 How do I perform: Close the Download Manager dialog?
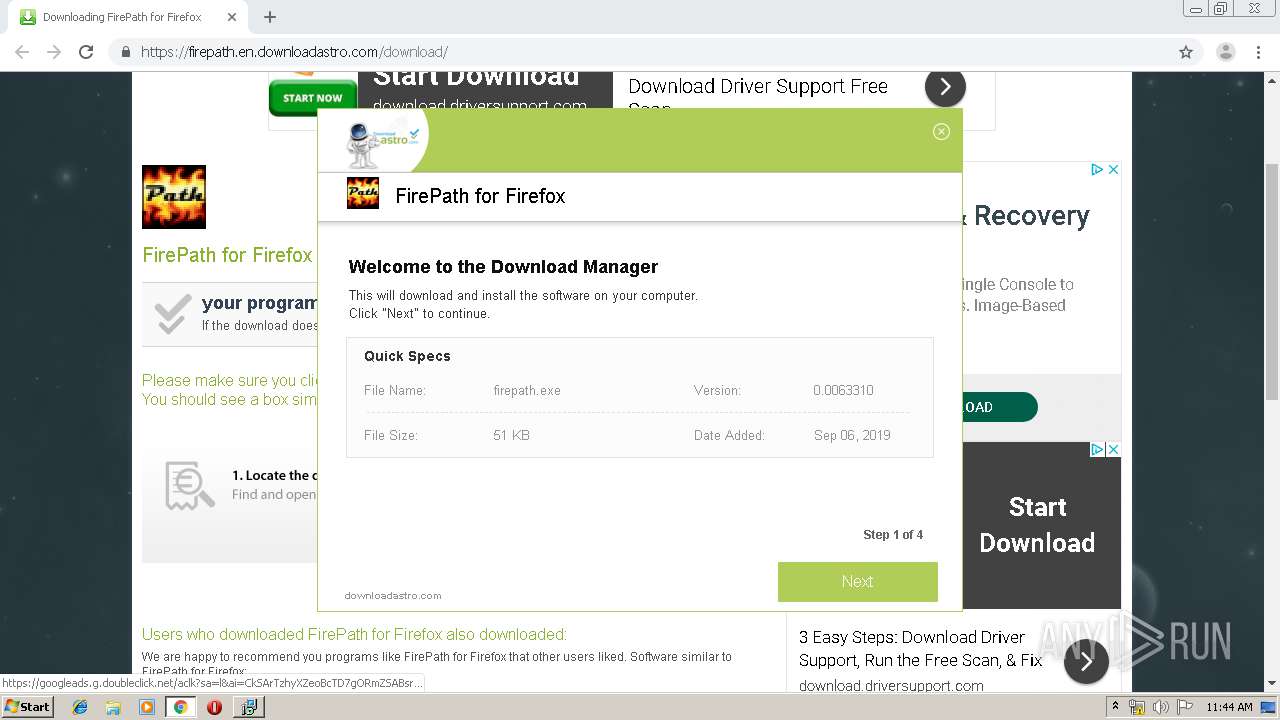(x=941, y=132)
